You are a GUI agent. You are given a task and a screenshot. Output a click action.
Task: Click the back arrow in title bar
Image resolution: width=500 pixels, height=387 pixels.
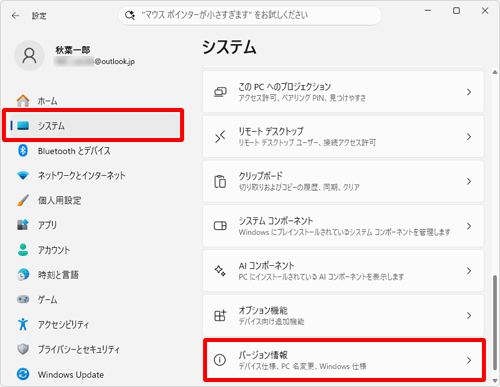pyautogui.click(x=15, y=16)
